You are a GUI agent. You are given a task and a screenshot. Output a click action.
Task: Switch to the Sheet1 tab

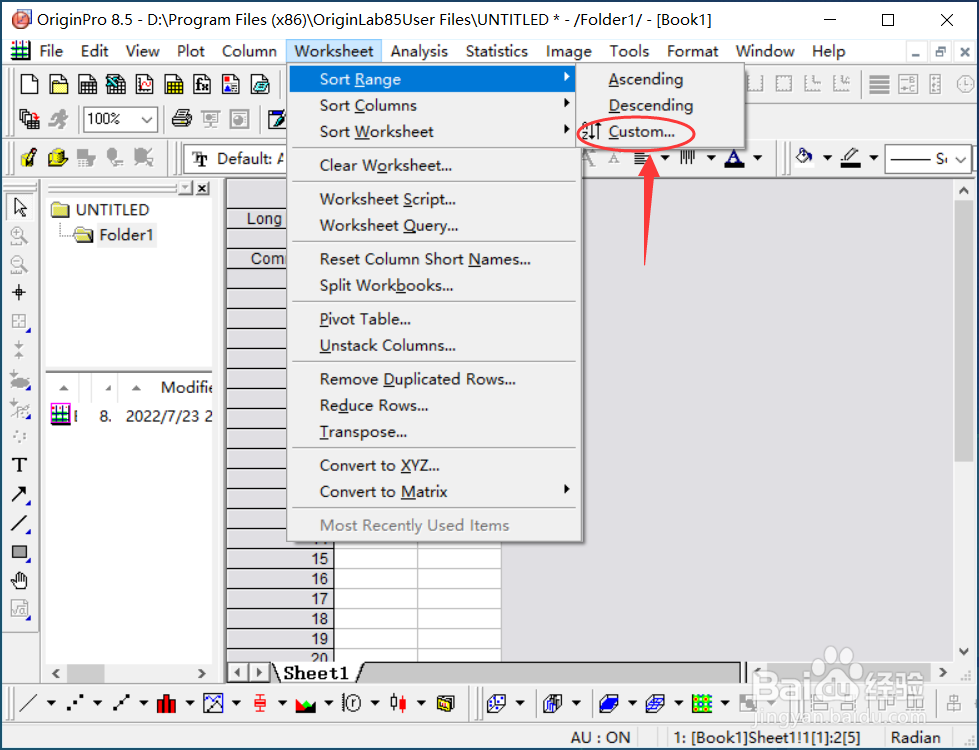315,673
